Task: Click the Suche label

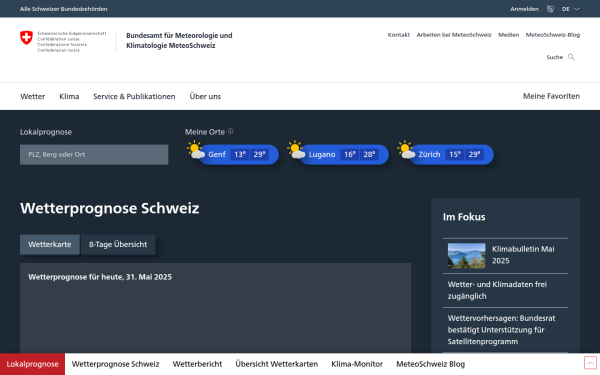Action: [x=554, y=57]
